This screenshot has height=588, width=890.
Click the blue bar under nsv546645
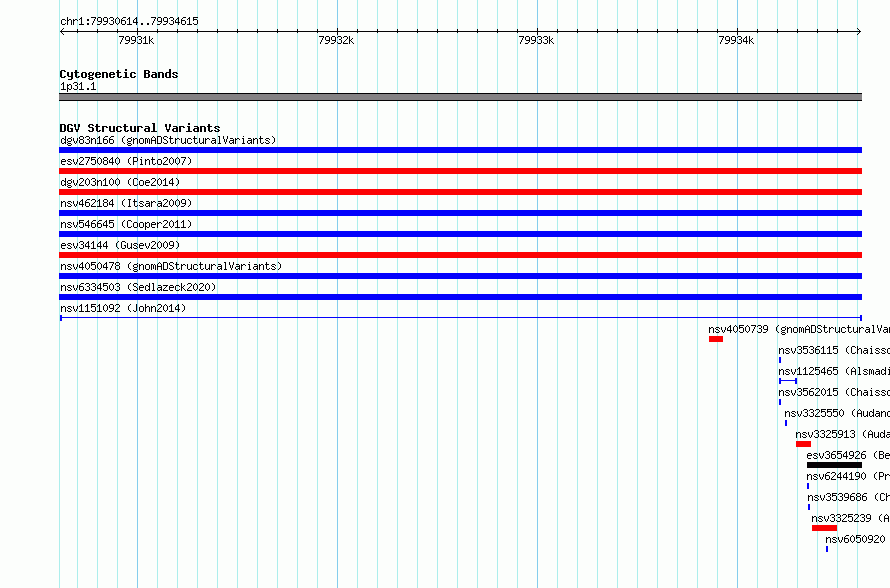point(460,234)
